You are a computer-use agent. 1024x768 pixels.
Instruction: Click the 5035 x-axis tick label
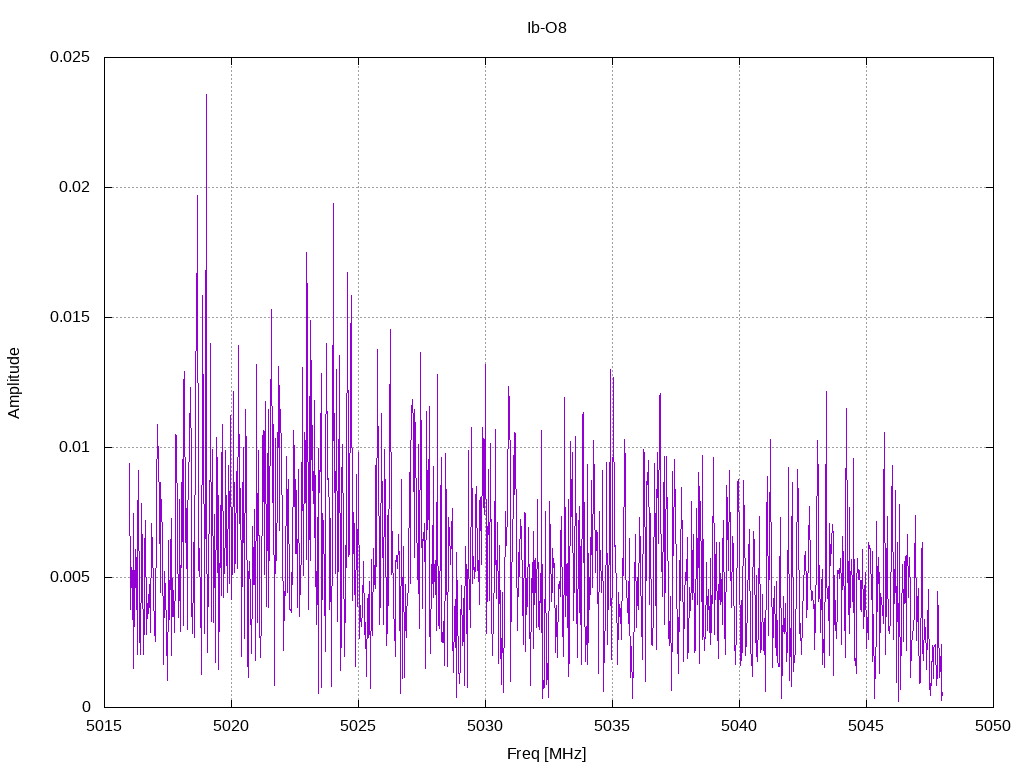click(613, 726)
